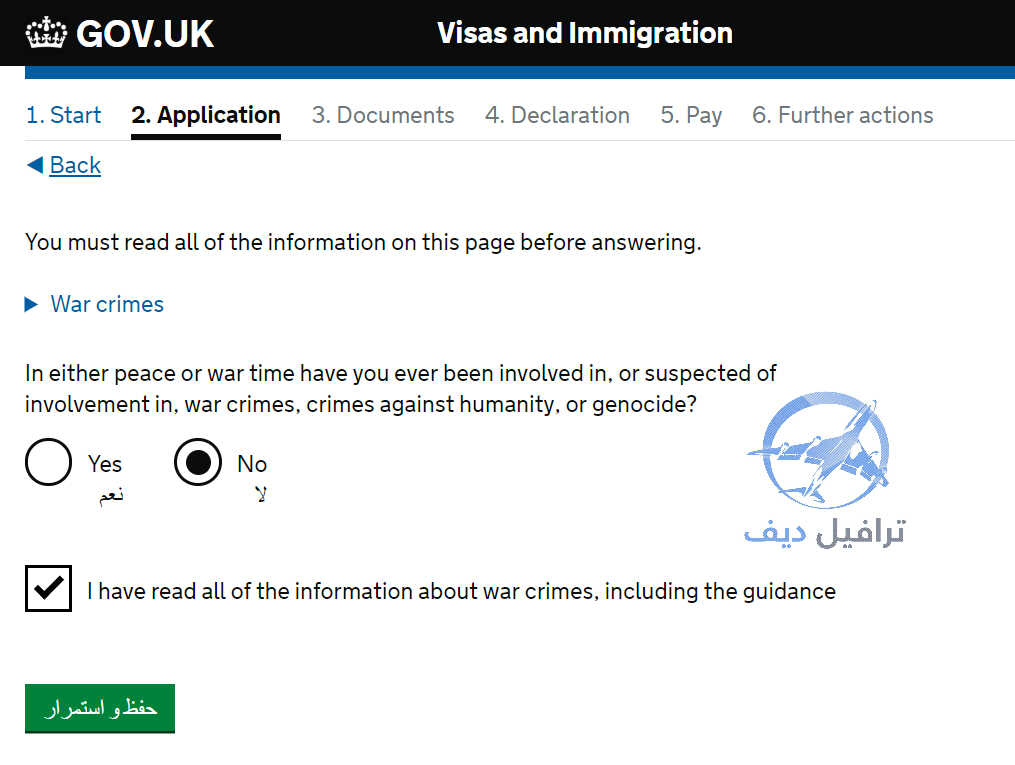Open the 2. Application step tab
1015x765 pixels.
click(x=206, y=115)
